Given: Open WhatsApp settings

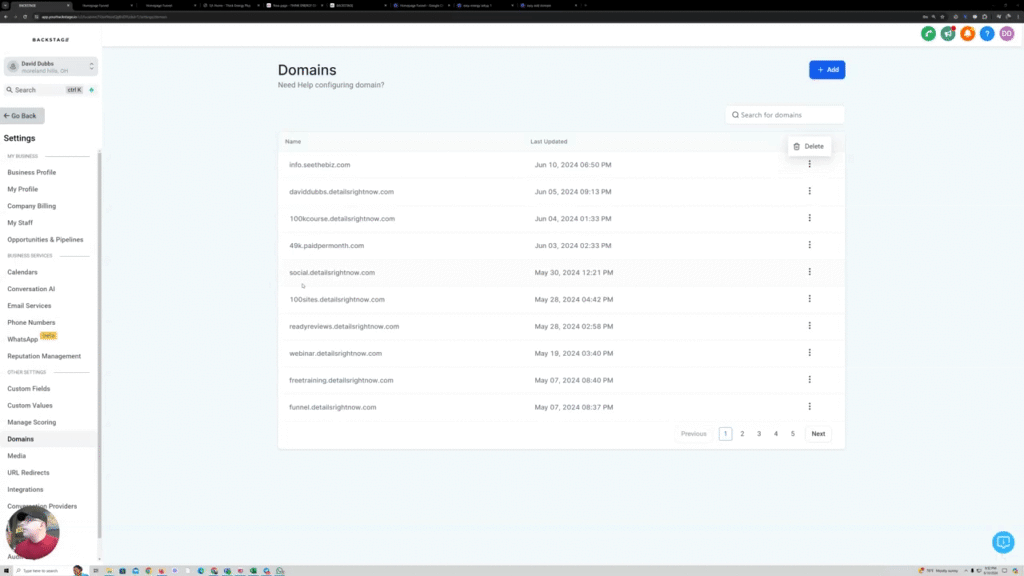Looking at the screenshot, I should click(x=23, y=340).
